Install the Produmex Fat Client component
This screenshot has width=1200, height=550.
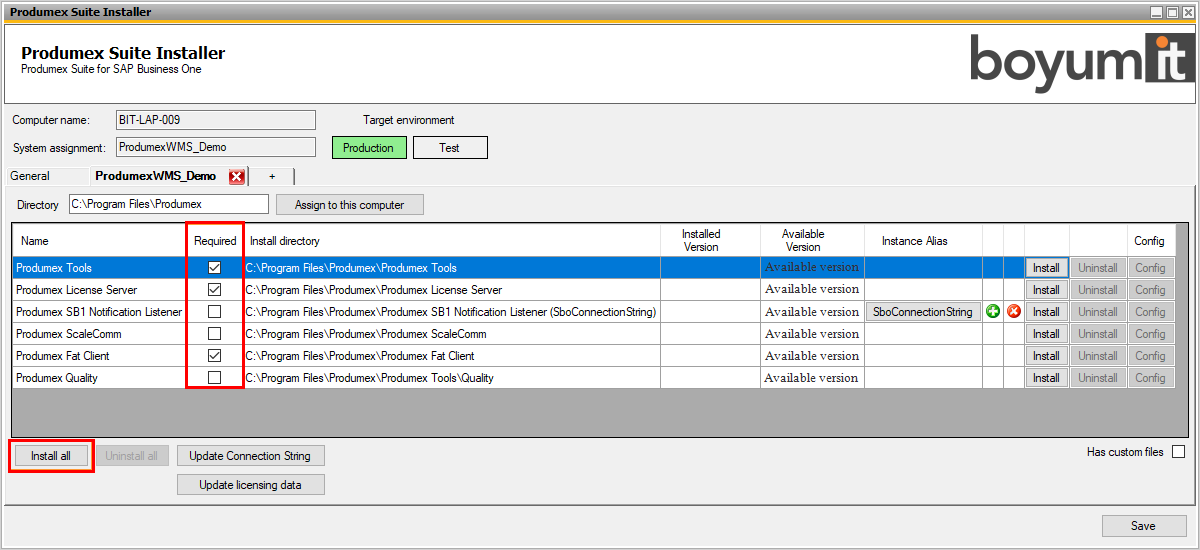(x=1046, y=356)
